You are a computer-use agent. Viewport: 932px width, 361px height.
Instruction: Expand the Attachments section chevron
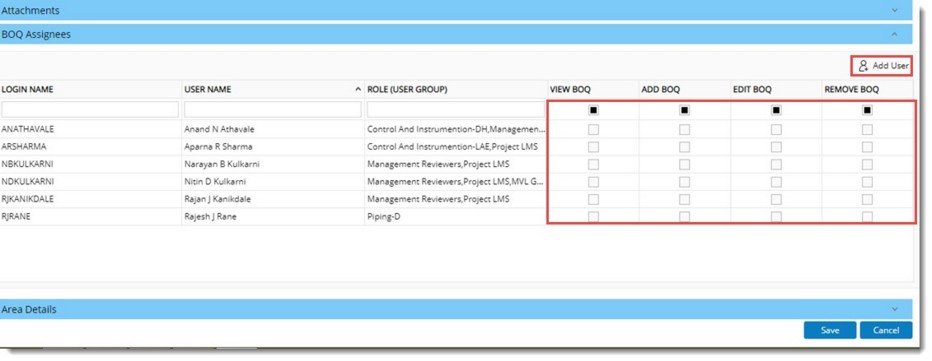(894, 10)
